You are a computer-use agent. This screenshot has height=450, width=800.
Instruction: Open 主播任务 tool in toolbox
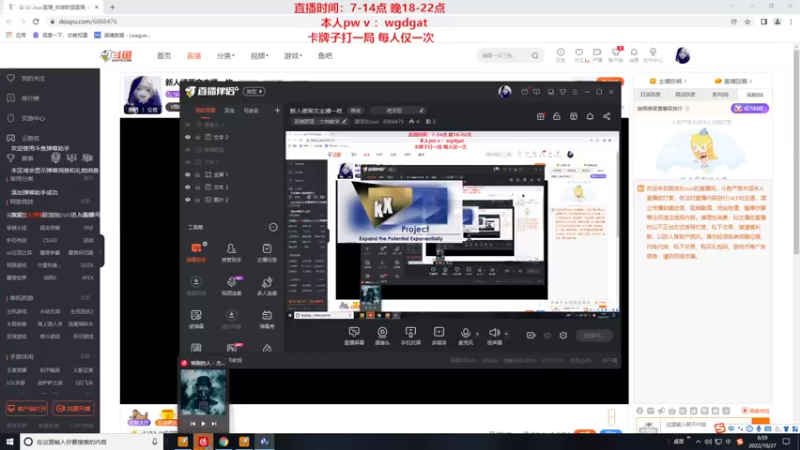(267, 252)
